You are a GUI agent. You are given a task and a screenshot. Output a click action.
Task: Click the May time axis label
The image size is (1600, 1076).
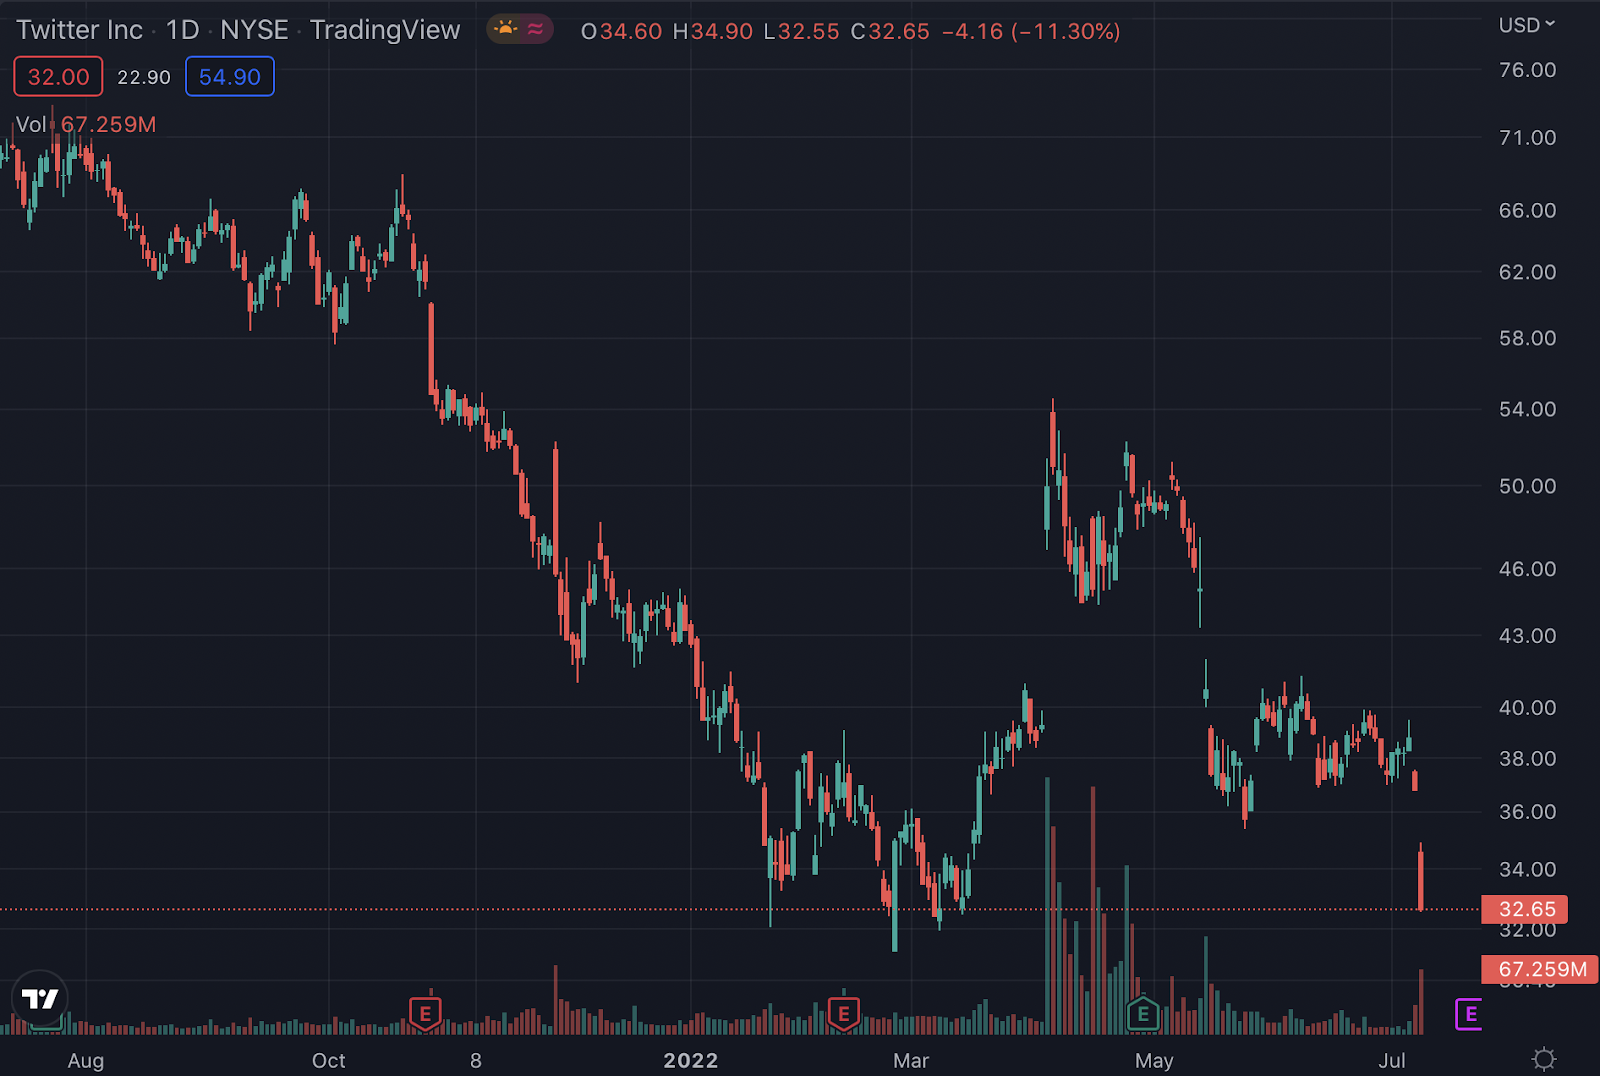(1154, 1061)
